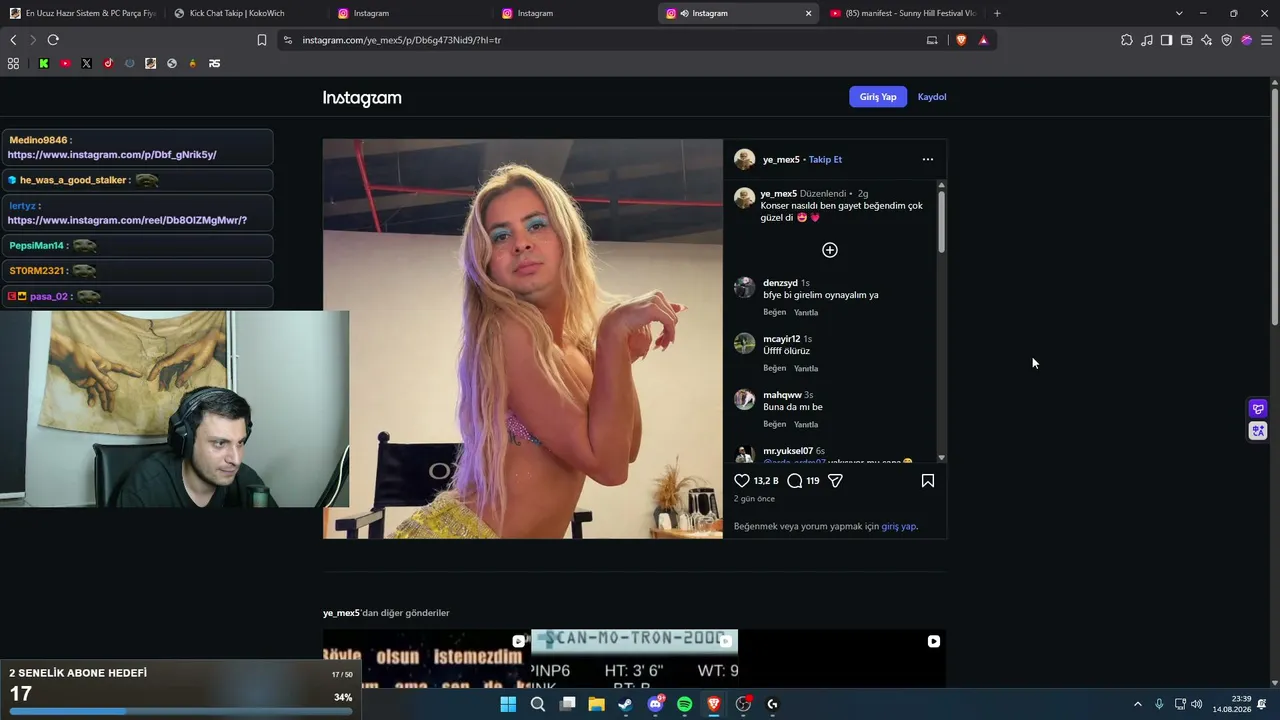Open Discord from the taskbar

655,704
